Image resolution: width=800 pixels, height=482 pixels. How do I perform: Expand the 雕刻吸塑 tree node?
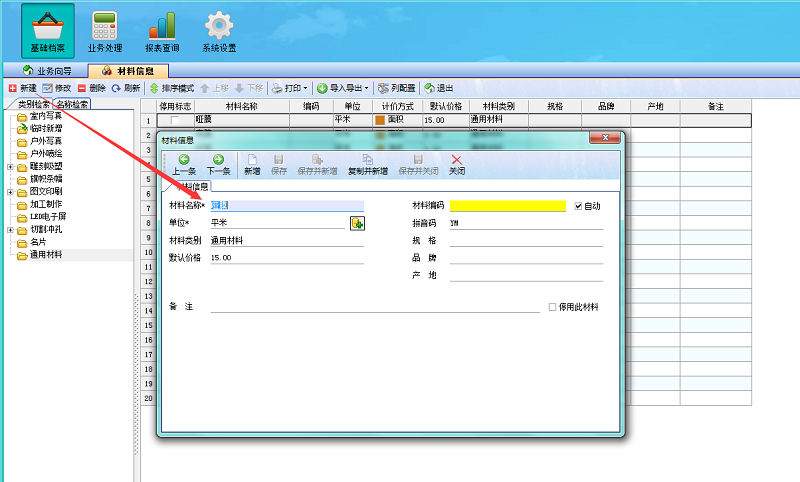[x=10, y=166]
